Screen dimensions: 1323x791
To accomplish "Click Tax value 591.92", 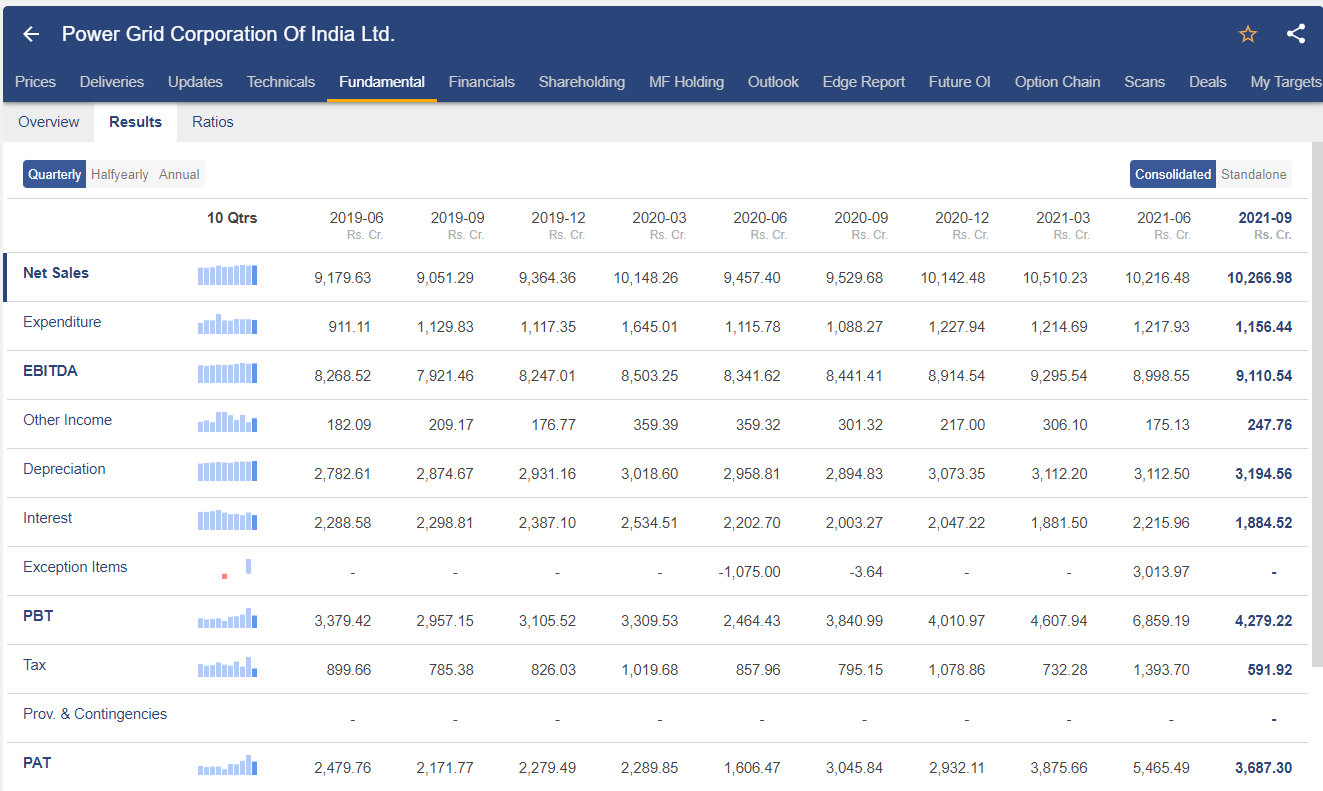I will tap(1270, 670).
